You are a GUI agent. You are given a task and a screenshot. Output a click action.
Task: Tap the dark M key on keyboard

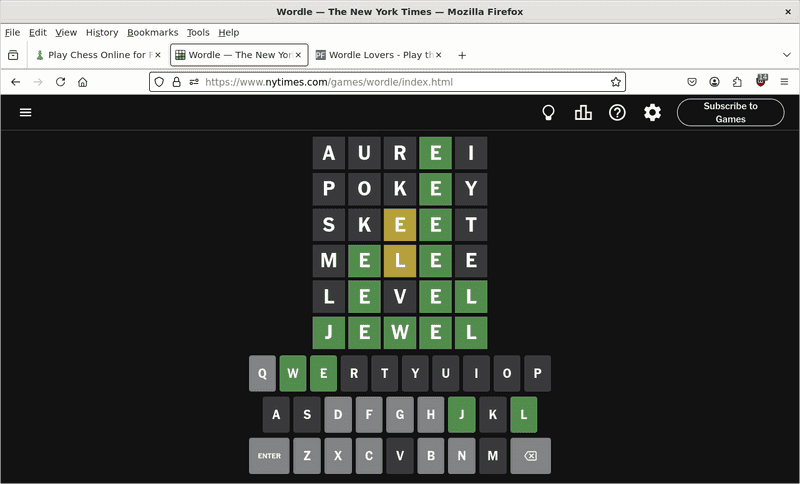(493, 456)
